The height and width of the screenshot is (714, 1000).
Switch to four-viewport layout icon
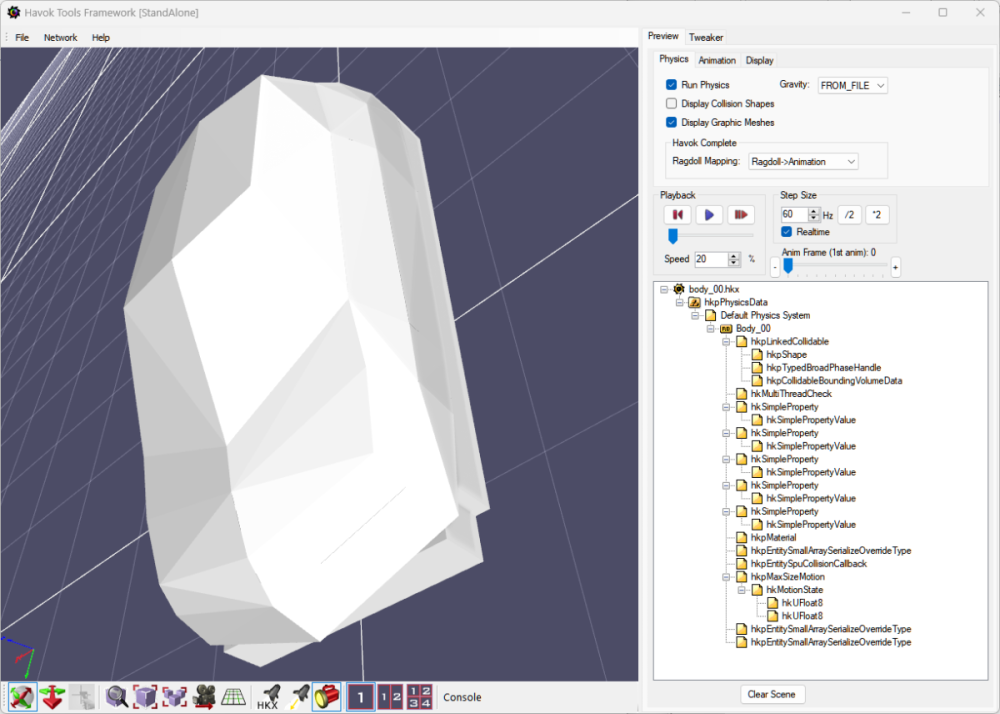point(420,696)
